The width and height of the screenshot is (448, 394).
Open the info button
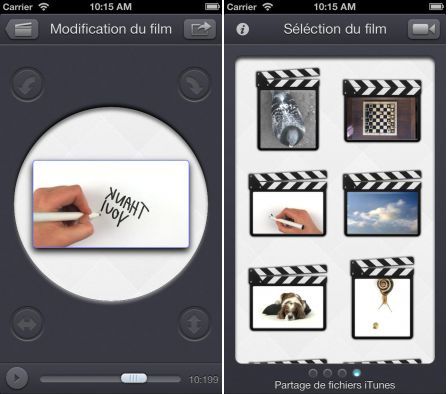(x=242, y=29)
